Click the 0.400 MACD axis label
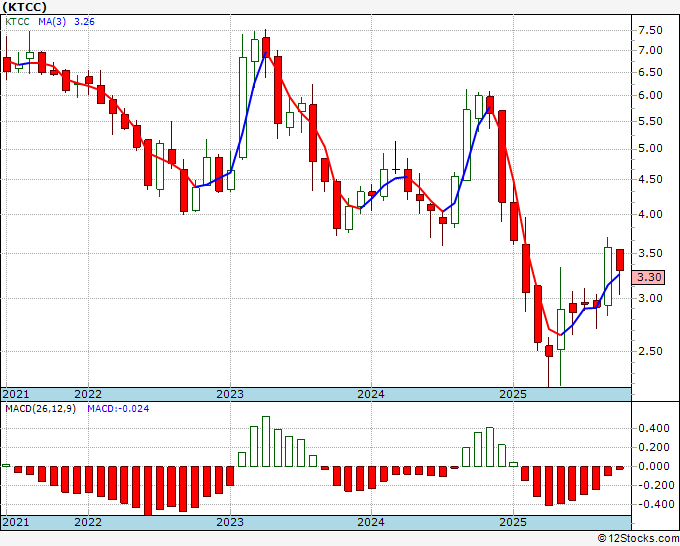Viewport: 680px width, 546px height. point(654,428)
